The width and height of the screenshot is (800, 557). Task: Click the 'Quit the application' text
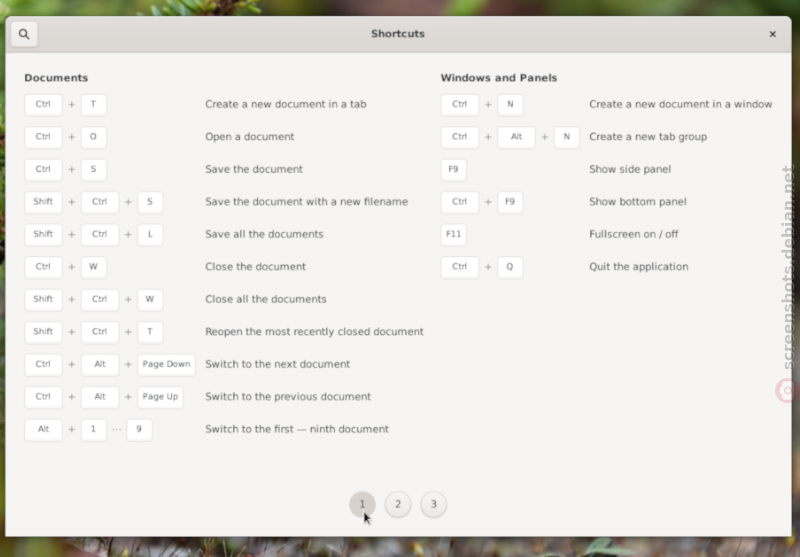(x=639, y=267)
